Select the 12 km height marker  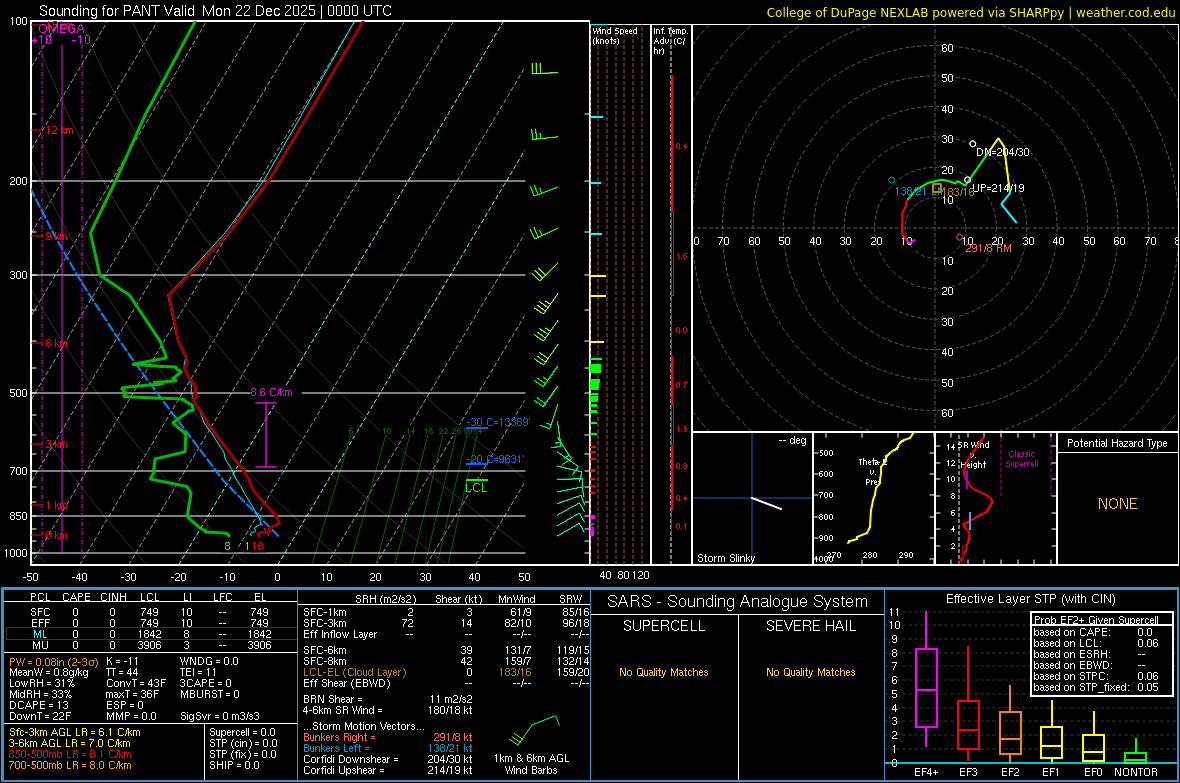57,130
